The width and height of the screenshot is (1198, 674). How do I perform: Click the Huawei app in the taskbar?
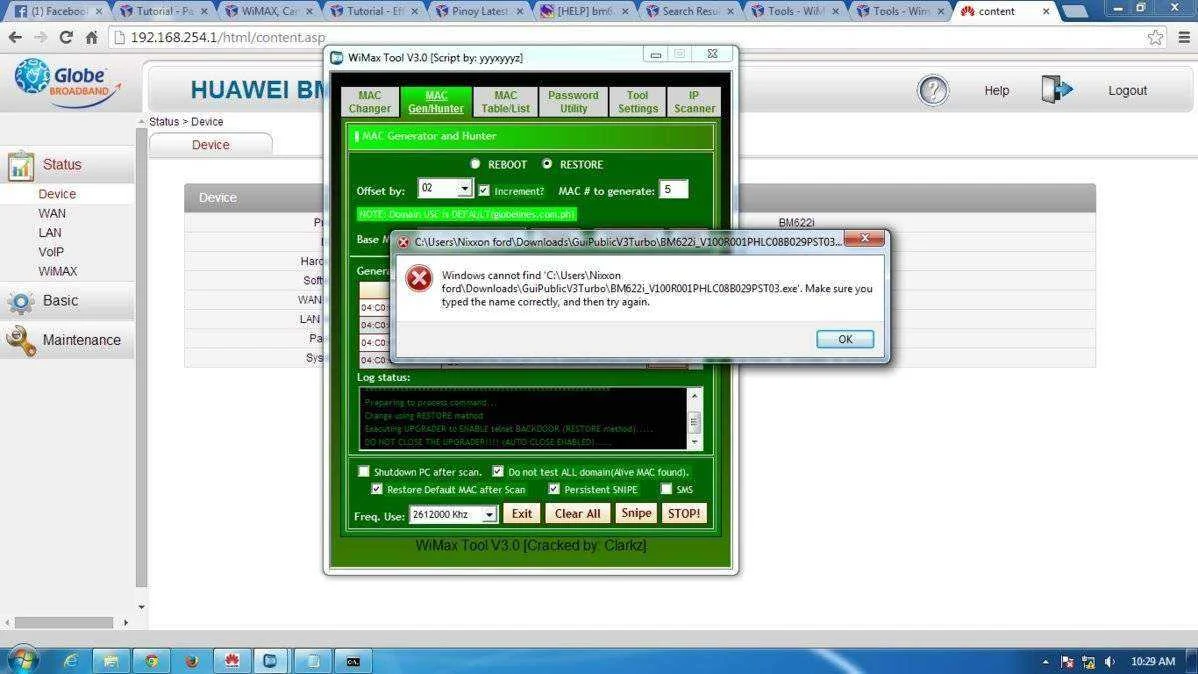(232, 660)
